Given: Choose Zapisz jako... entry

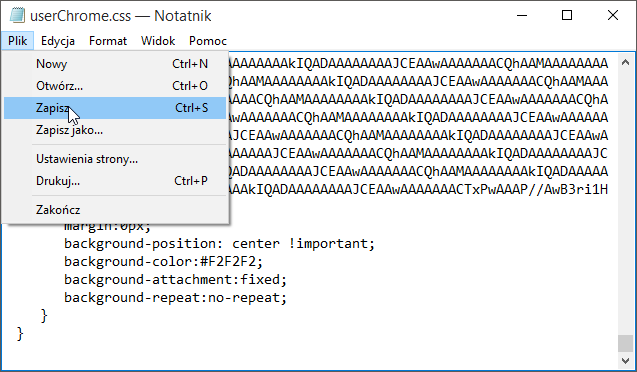Looking at the screenshot, I should [115, 130].
